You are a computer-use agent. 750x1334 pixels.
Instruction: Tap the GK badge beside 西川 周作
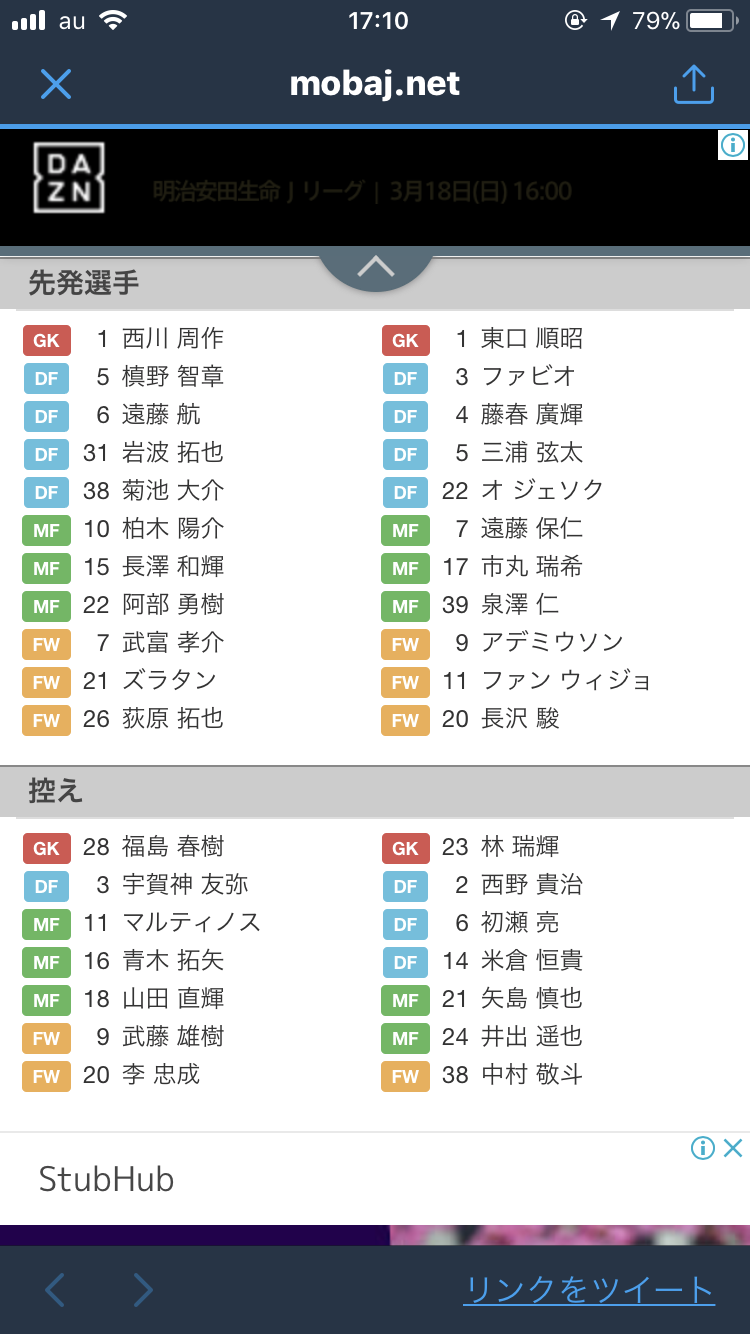coord(47,340)
